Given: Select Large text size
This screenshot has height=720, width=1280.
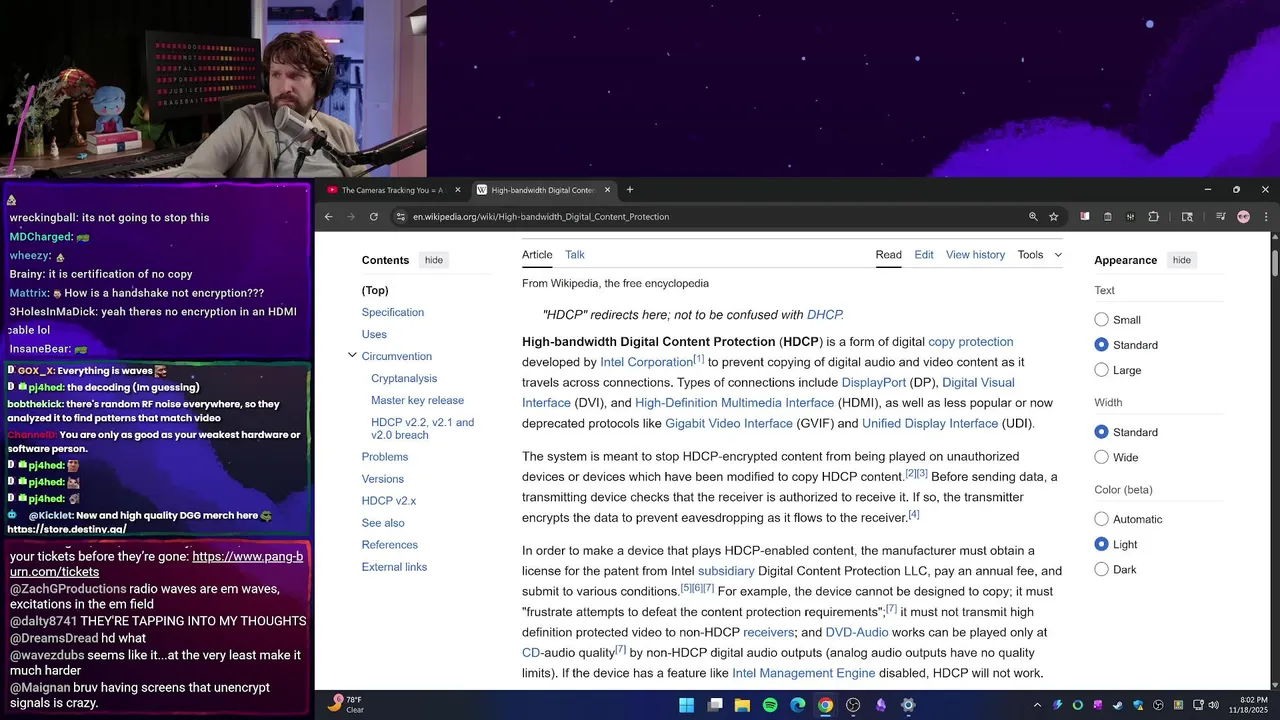Looking at the screenshot, I should (1101, 370).
